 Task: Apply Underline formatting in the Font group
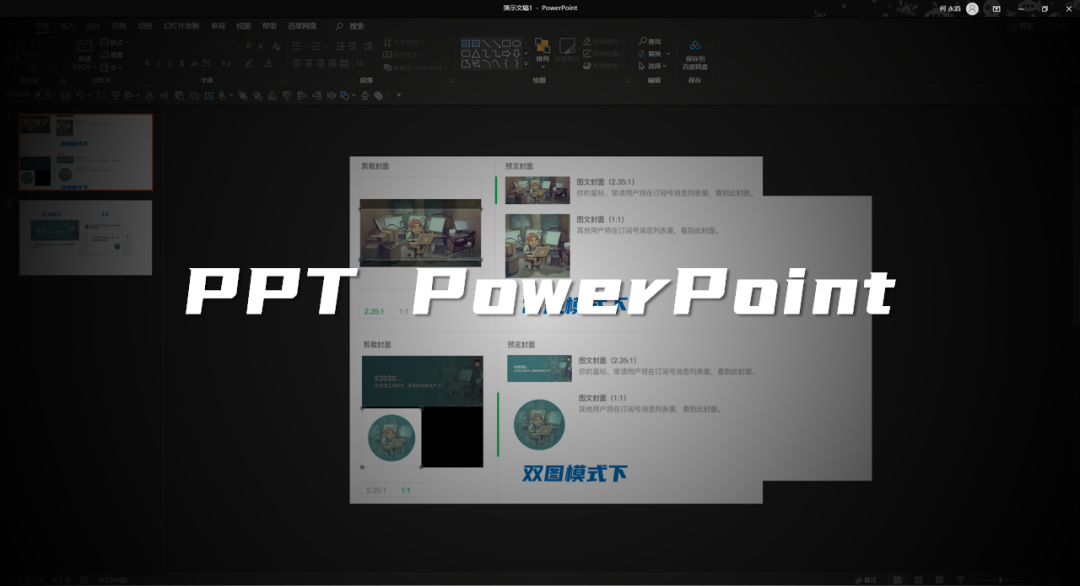point(170,63)
